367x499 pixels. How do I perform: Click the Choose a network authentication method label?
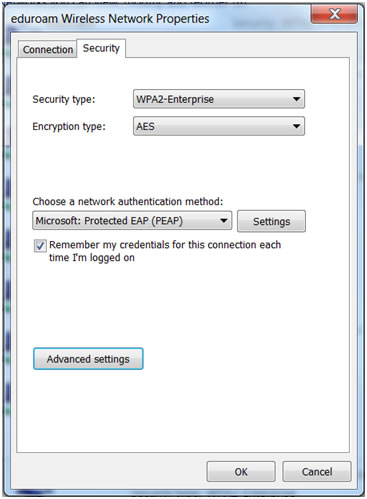pyautogui.click(x=128, y=201)
